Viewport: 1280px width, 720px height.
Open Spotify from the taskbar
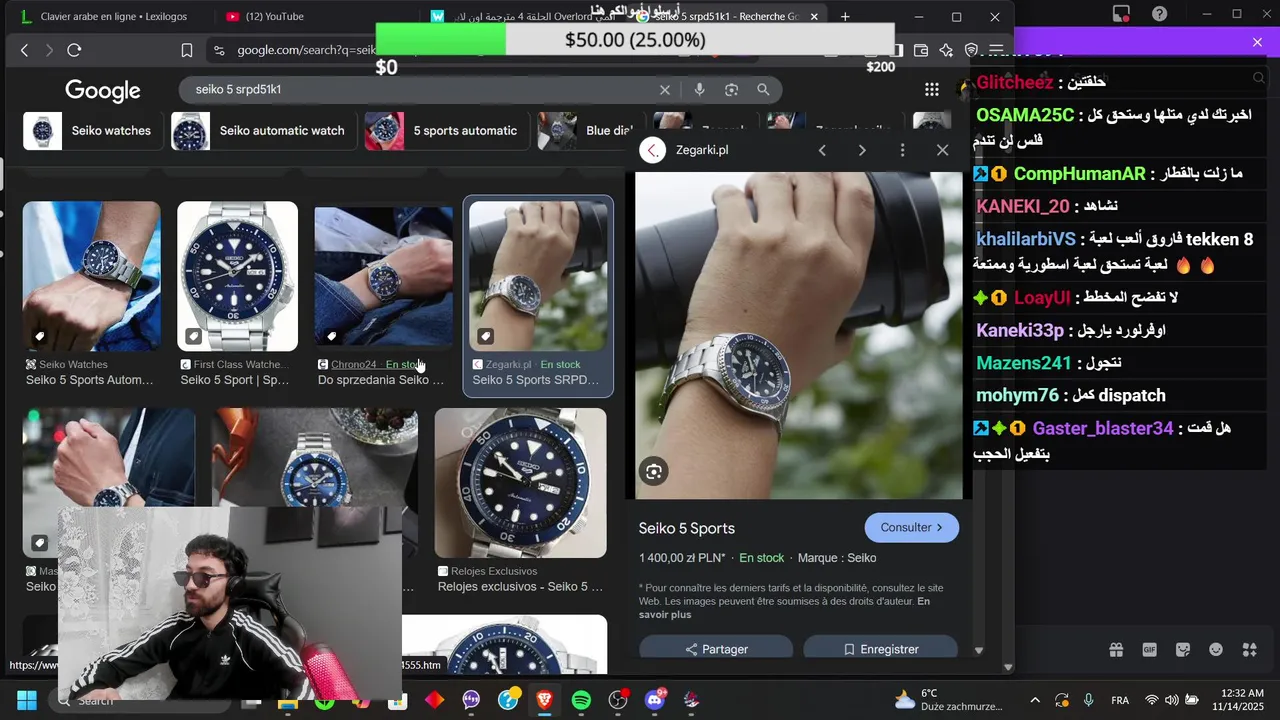pos(581,700)
